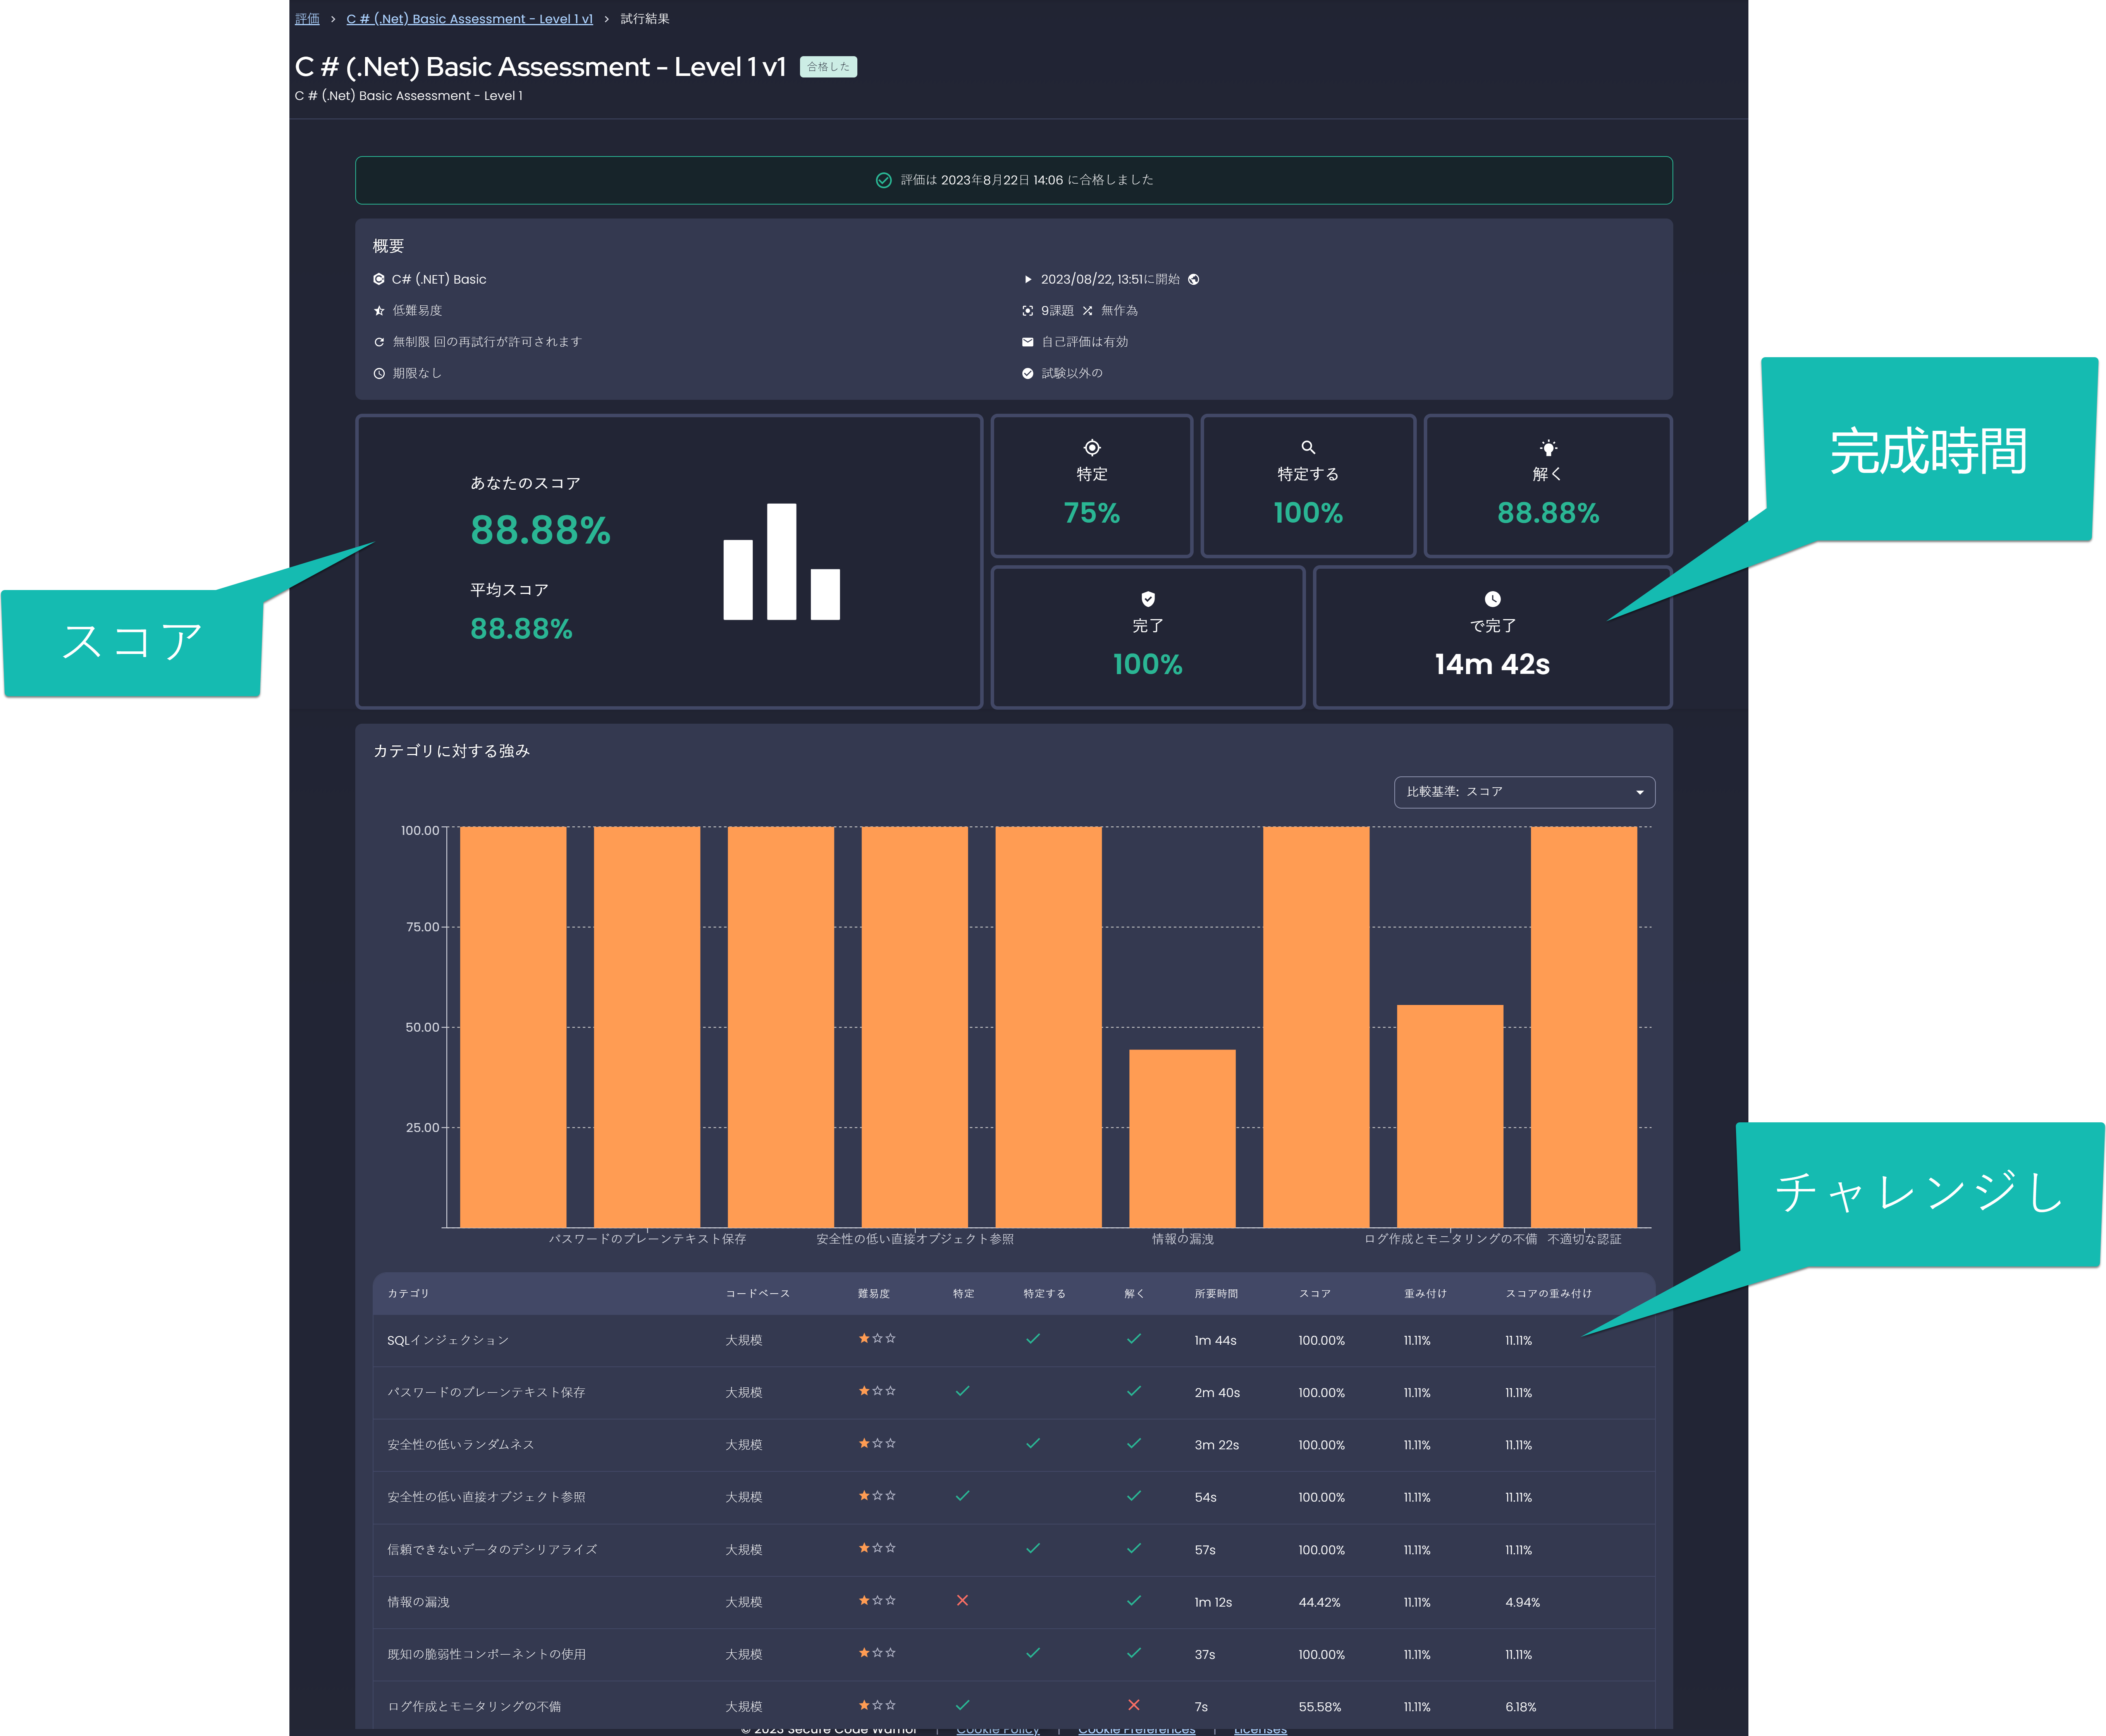Click the cube icon beside C# (.NET) Basic
The image size is (2106, 1736).
pos(379,279)
